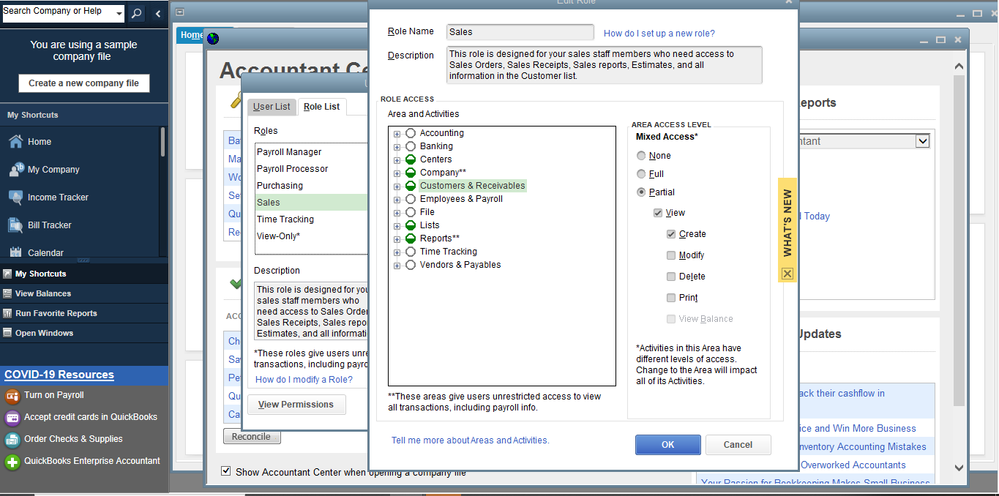Click Order Checks & Supplies icon

pos(12,439)
